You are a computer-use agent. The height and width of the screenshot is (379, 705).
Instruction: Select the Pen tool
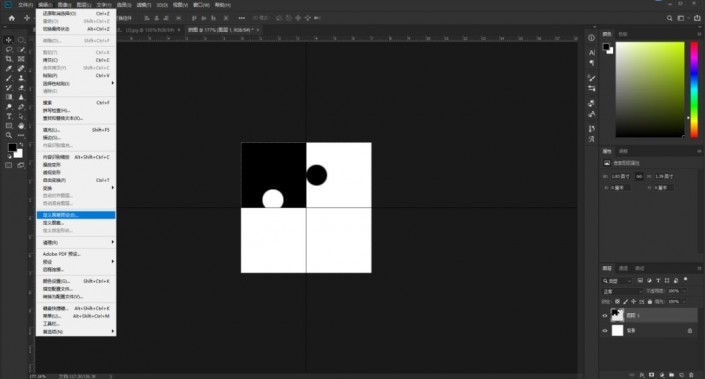pos(21,107)
